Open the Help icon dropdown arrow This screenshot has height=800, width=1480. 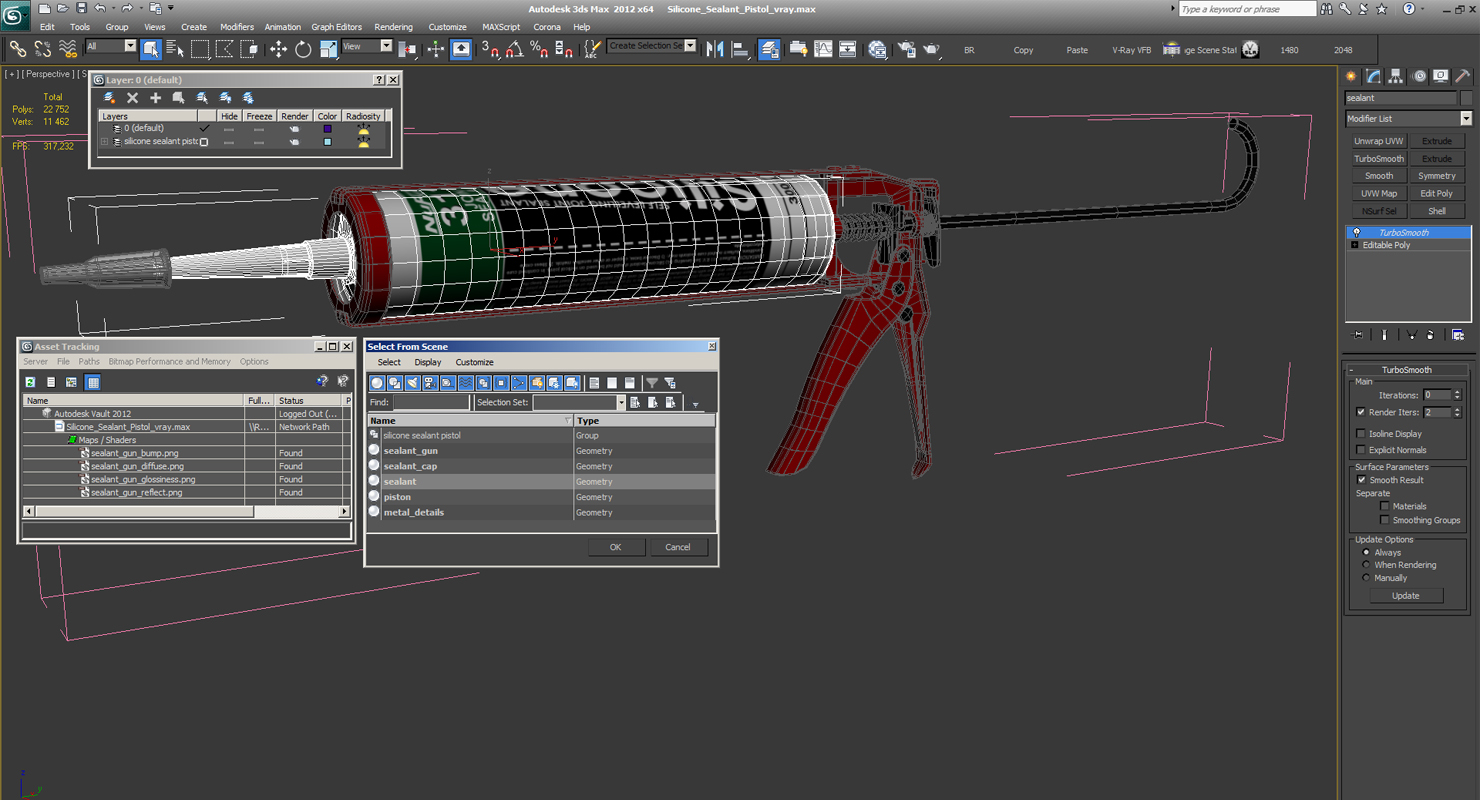click(x=1423, y=9)
